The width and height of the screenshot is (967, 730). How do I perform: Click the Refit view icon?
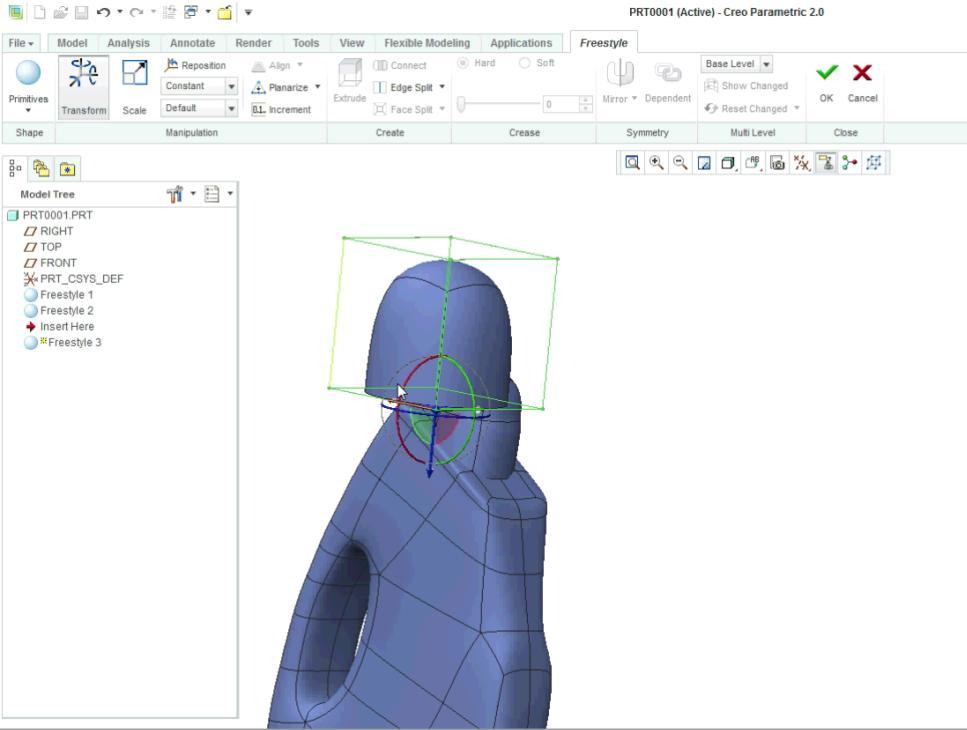coord(632,163)
